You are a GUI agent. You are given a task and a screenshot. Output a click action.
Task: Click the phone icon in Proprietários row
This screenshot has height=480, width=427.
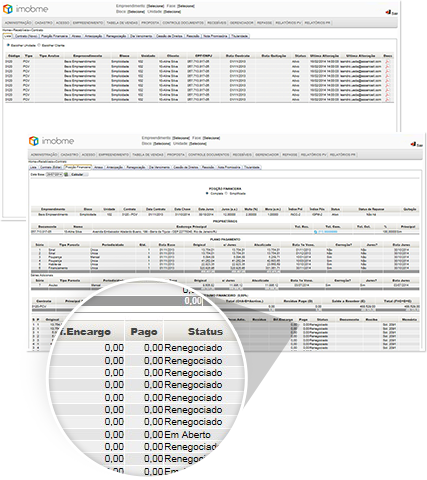pos(315,232)
